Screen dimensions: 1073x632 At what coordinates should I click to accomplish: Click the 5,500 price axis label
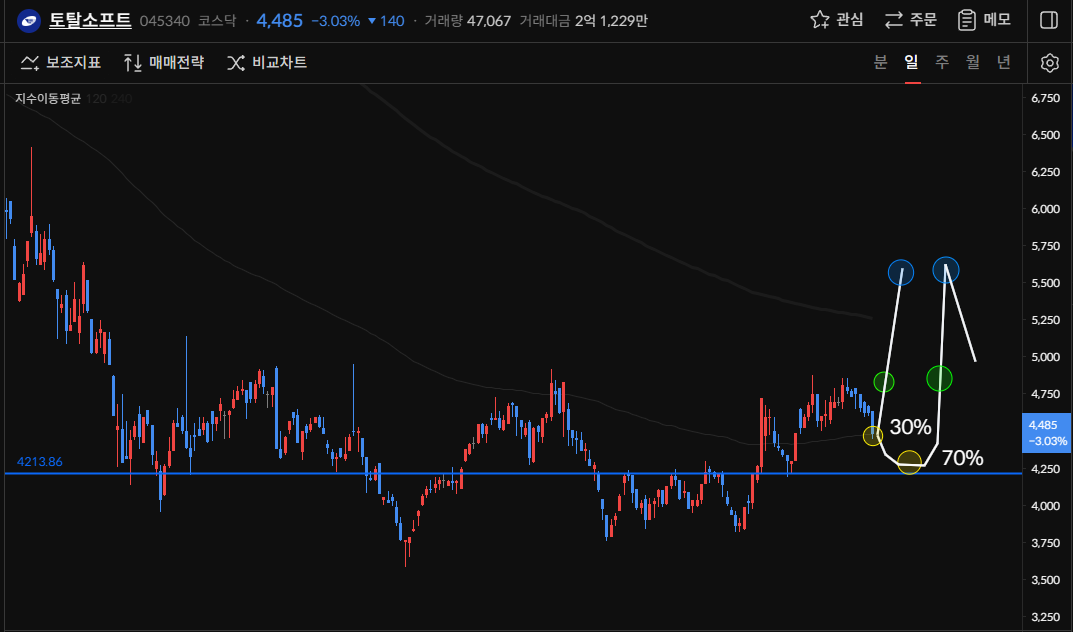[x=1046, y=283]
